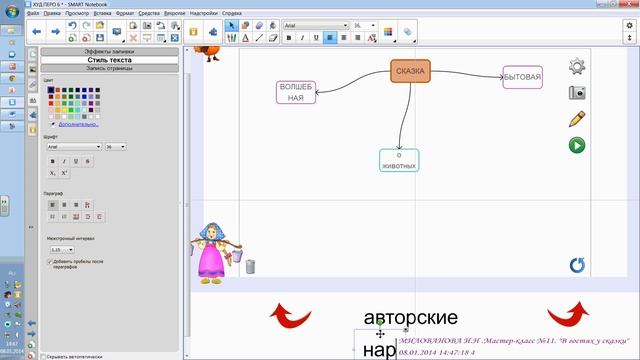Viewport: 640px width, 360px height.
Task: Open a file with the folder icon
Action: tap(100, 25)
